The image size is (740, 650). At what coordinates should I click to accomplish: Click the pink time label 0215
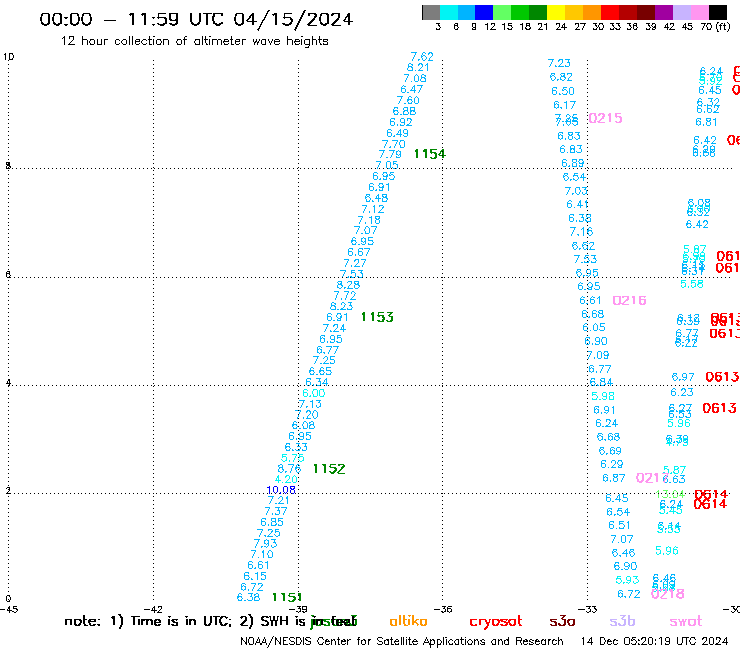point(605,118)
